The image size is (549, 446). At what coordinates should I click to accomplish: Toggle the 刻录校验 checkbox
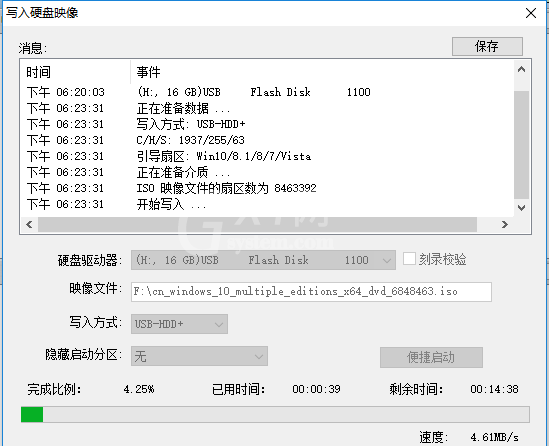(409, 259)
